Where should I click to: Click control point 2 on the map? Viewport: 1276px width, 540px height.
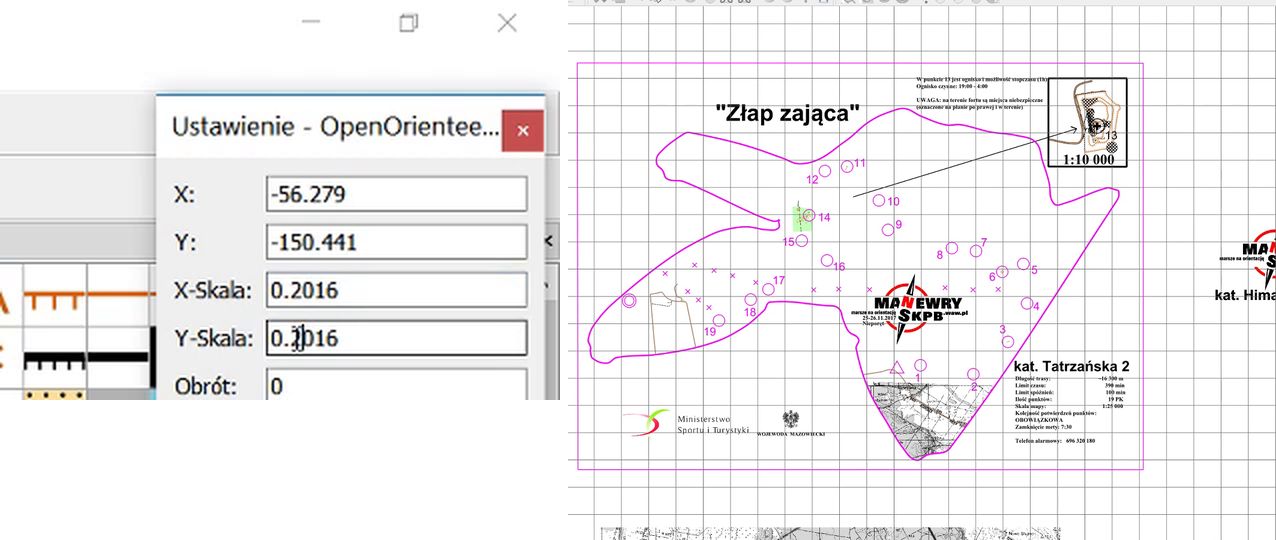973,374
